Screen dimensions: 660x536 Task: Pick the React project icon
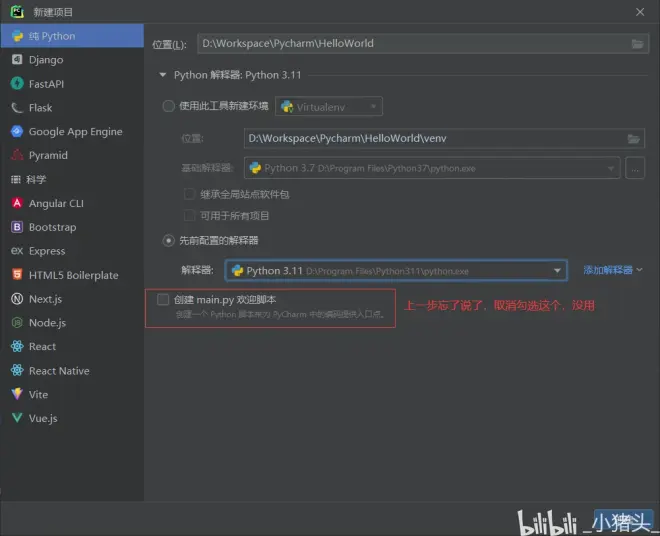[x=17, y=347]
